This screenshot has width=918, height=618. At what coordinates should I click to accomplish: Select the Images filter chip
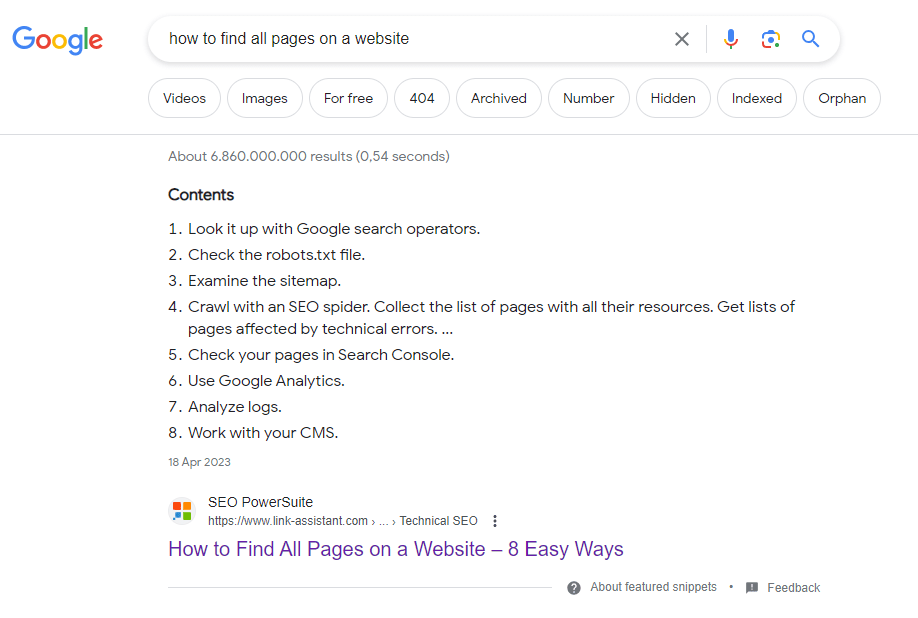tap(265, 98)
